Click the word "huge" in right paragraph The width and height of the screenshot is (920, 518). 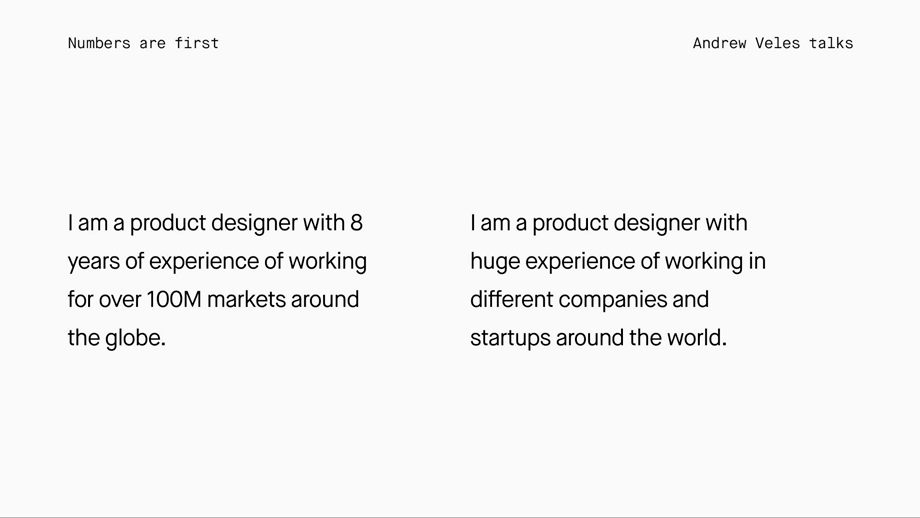coord(495,262)
